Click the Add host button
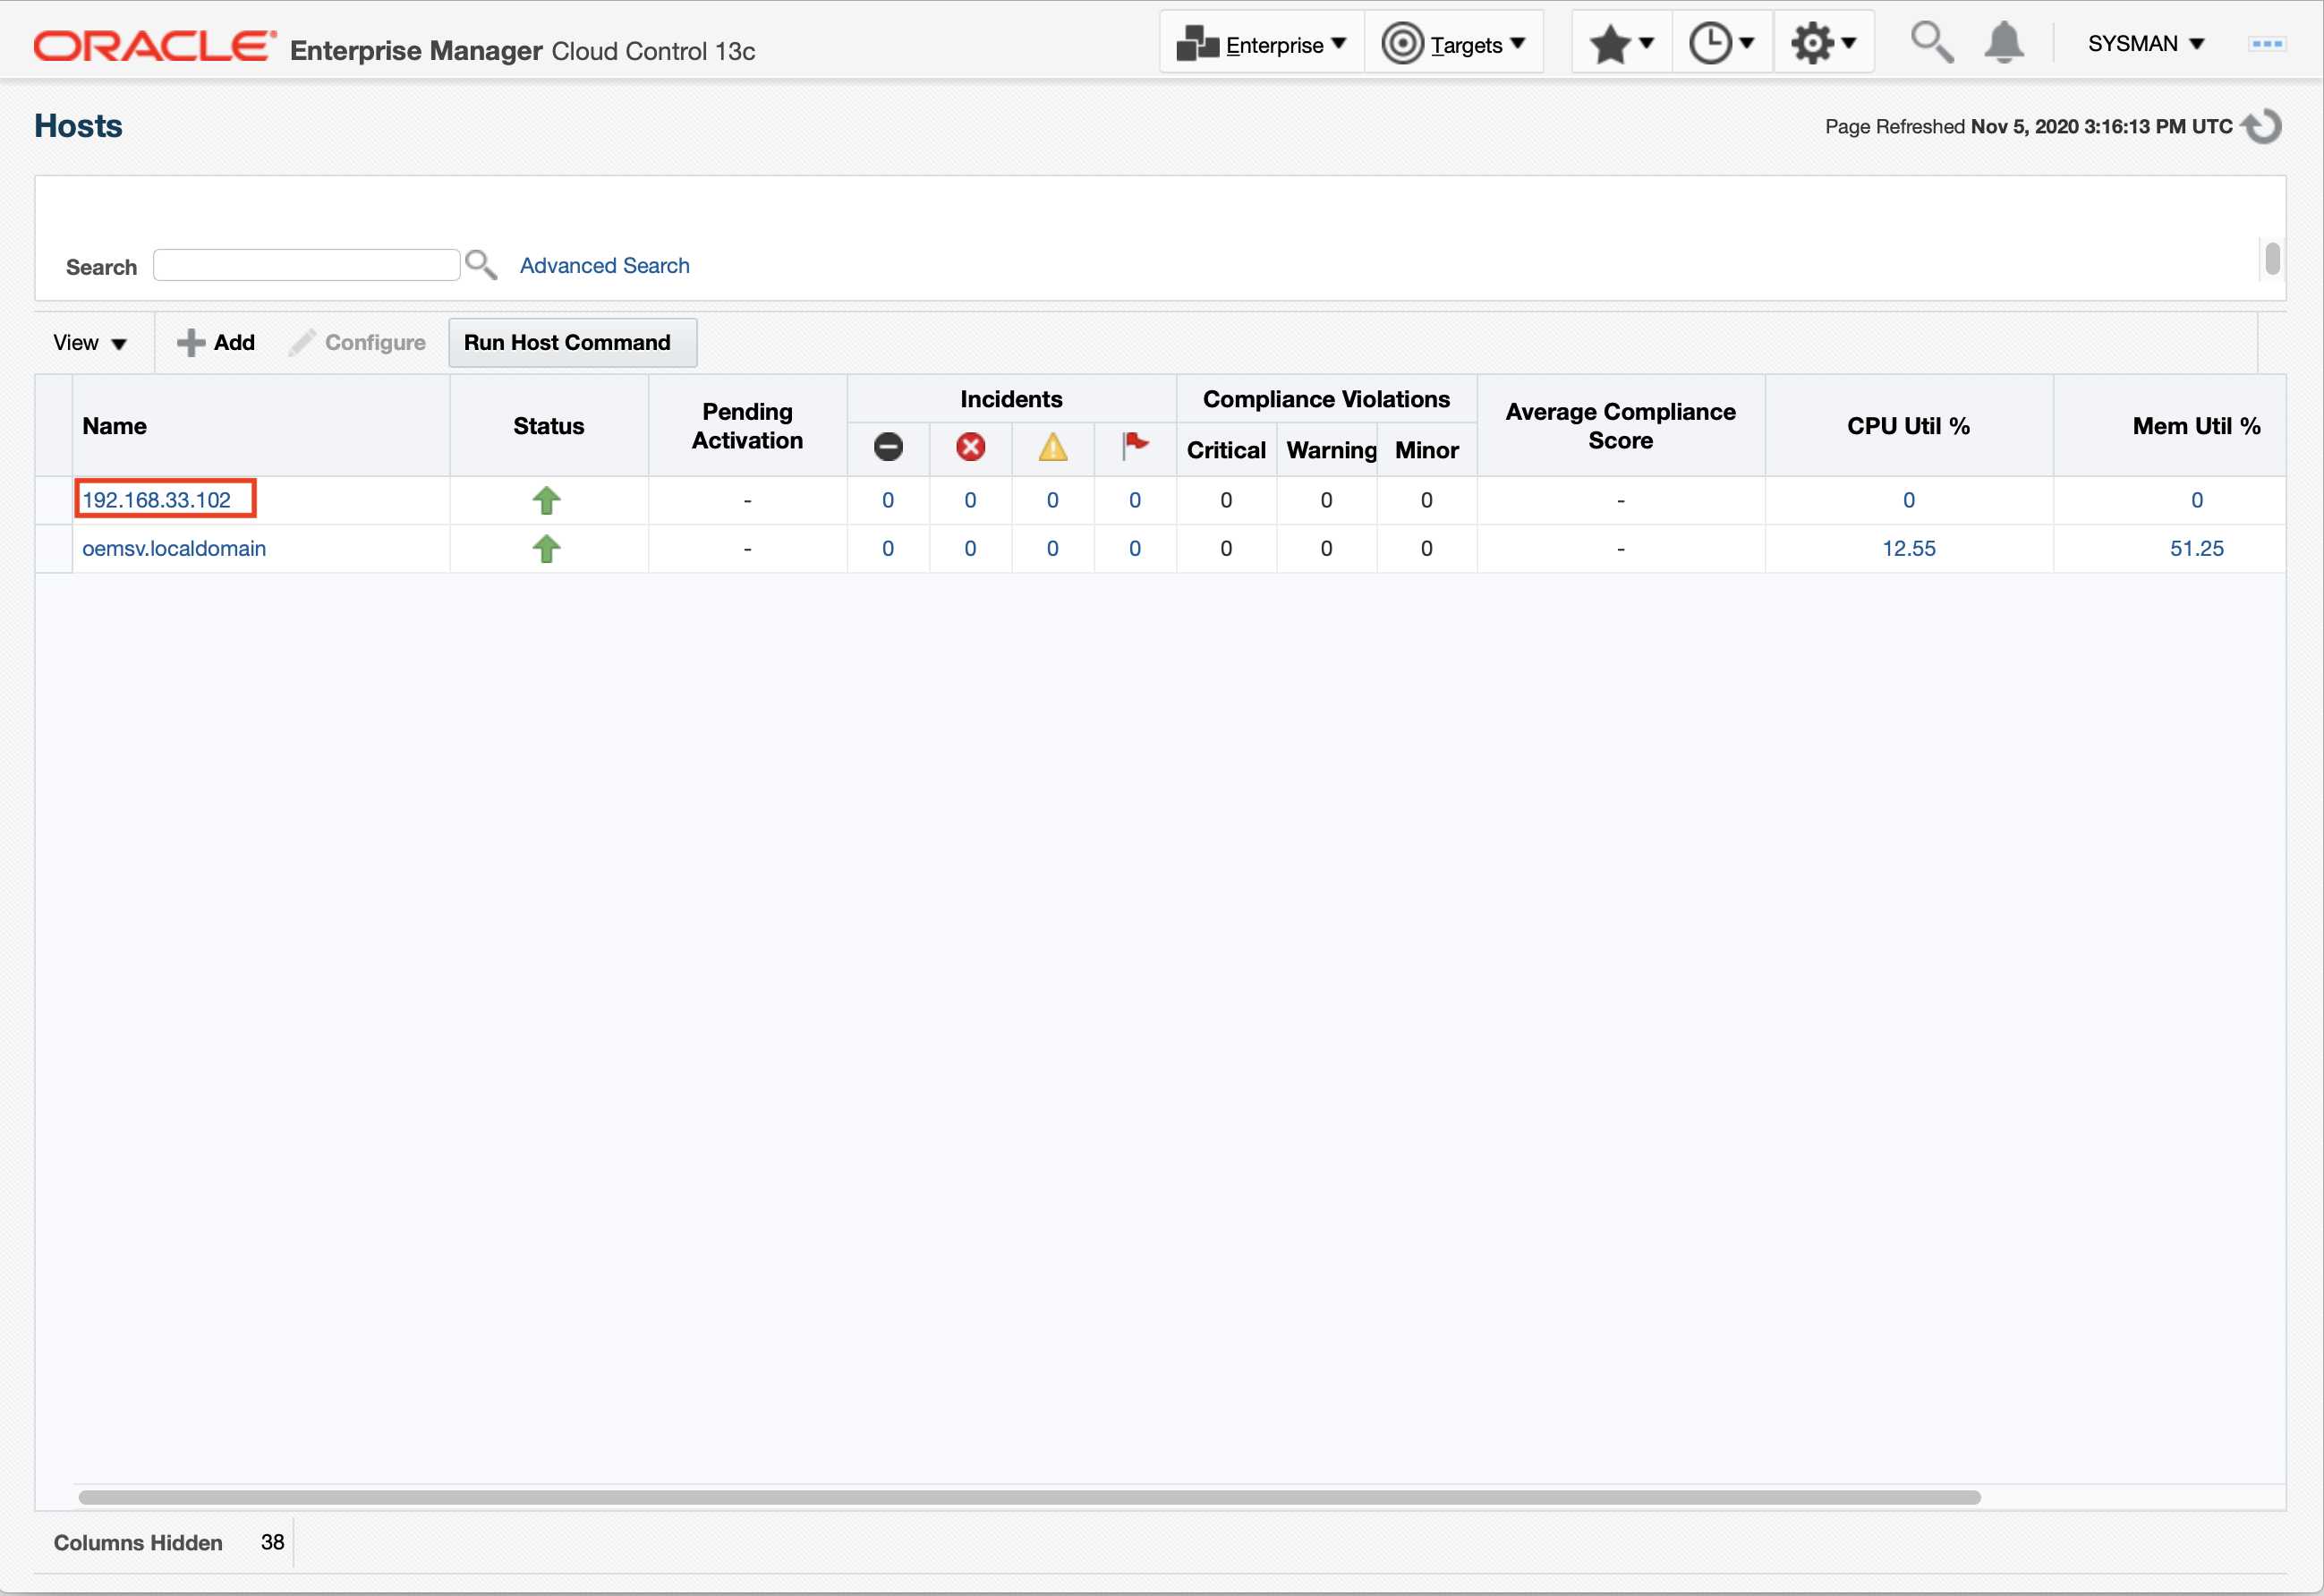This screenshot has width=2324, height=1596. tap(216, 343)
